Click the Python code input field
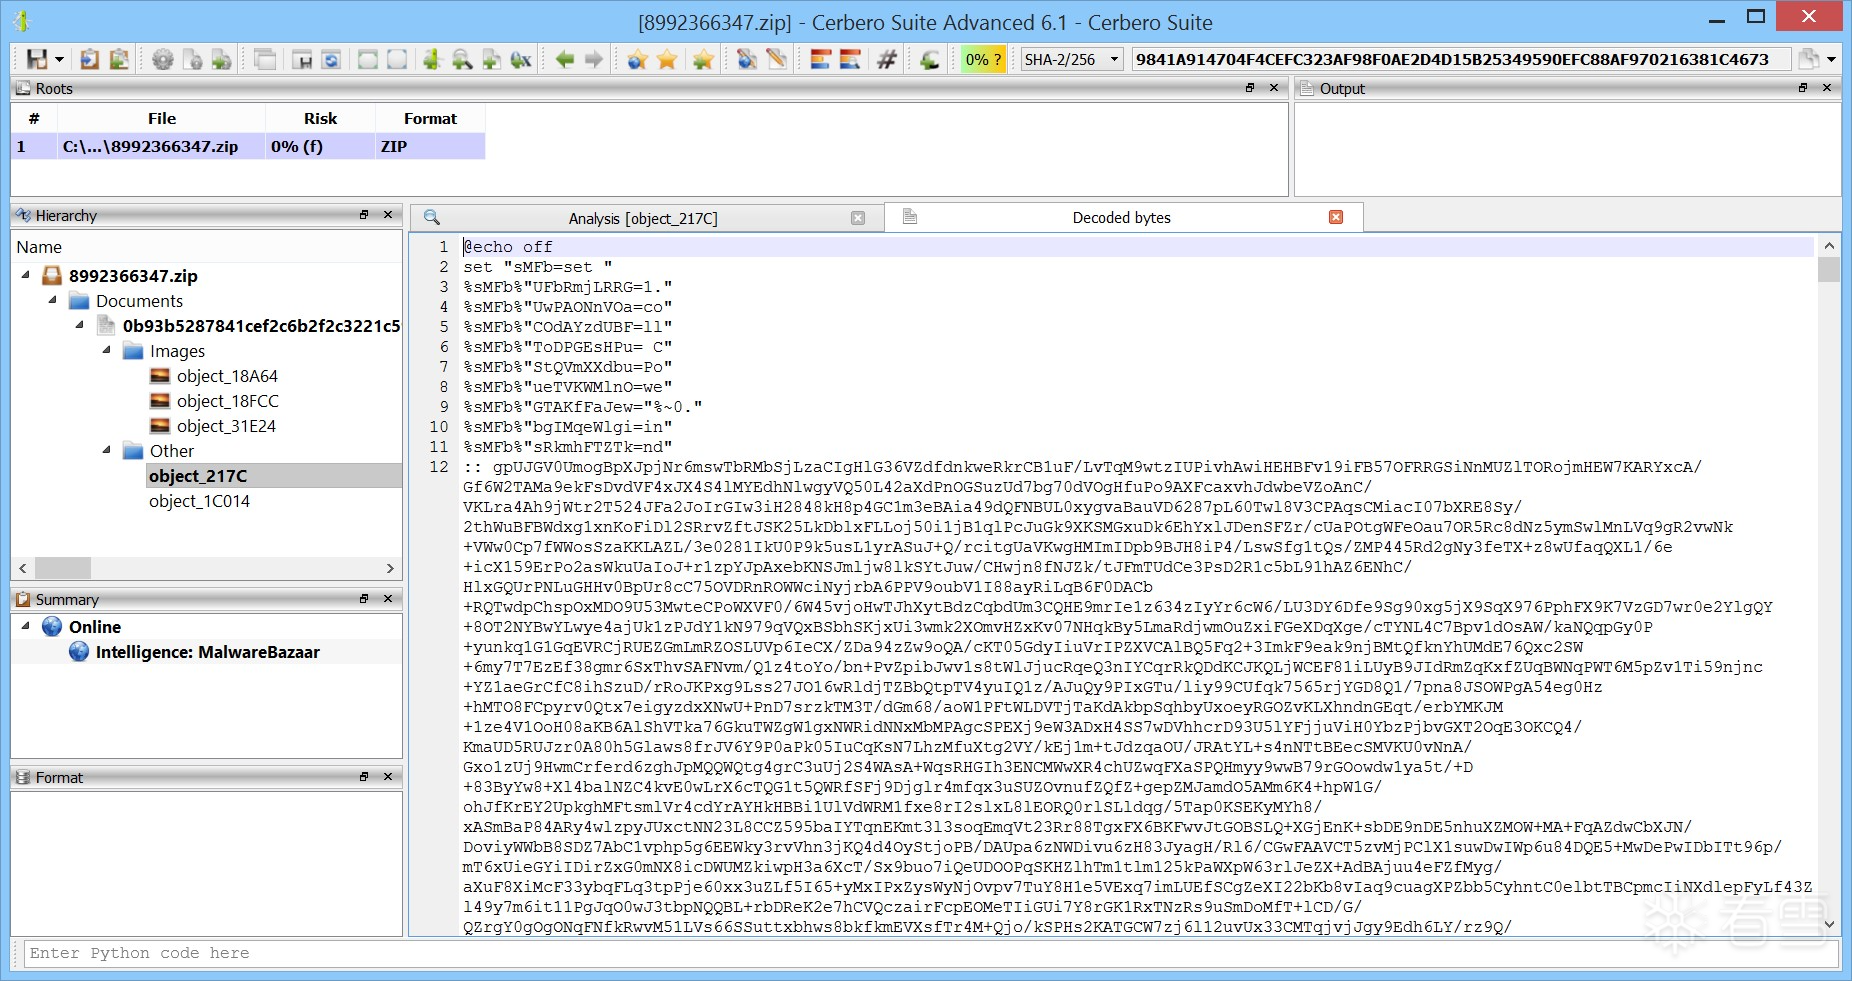The image size is (1852, 981). (x=932, y=954)
